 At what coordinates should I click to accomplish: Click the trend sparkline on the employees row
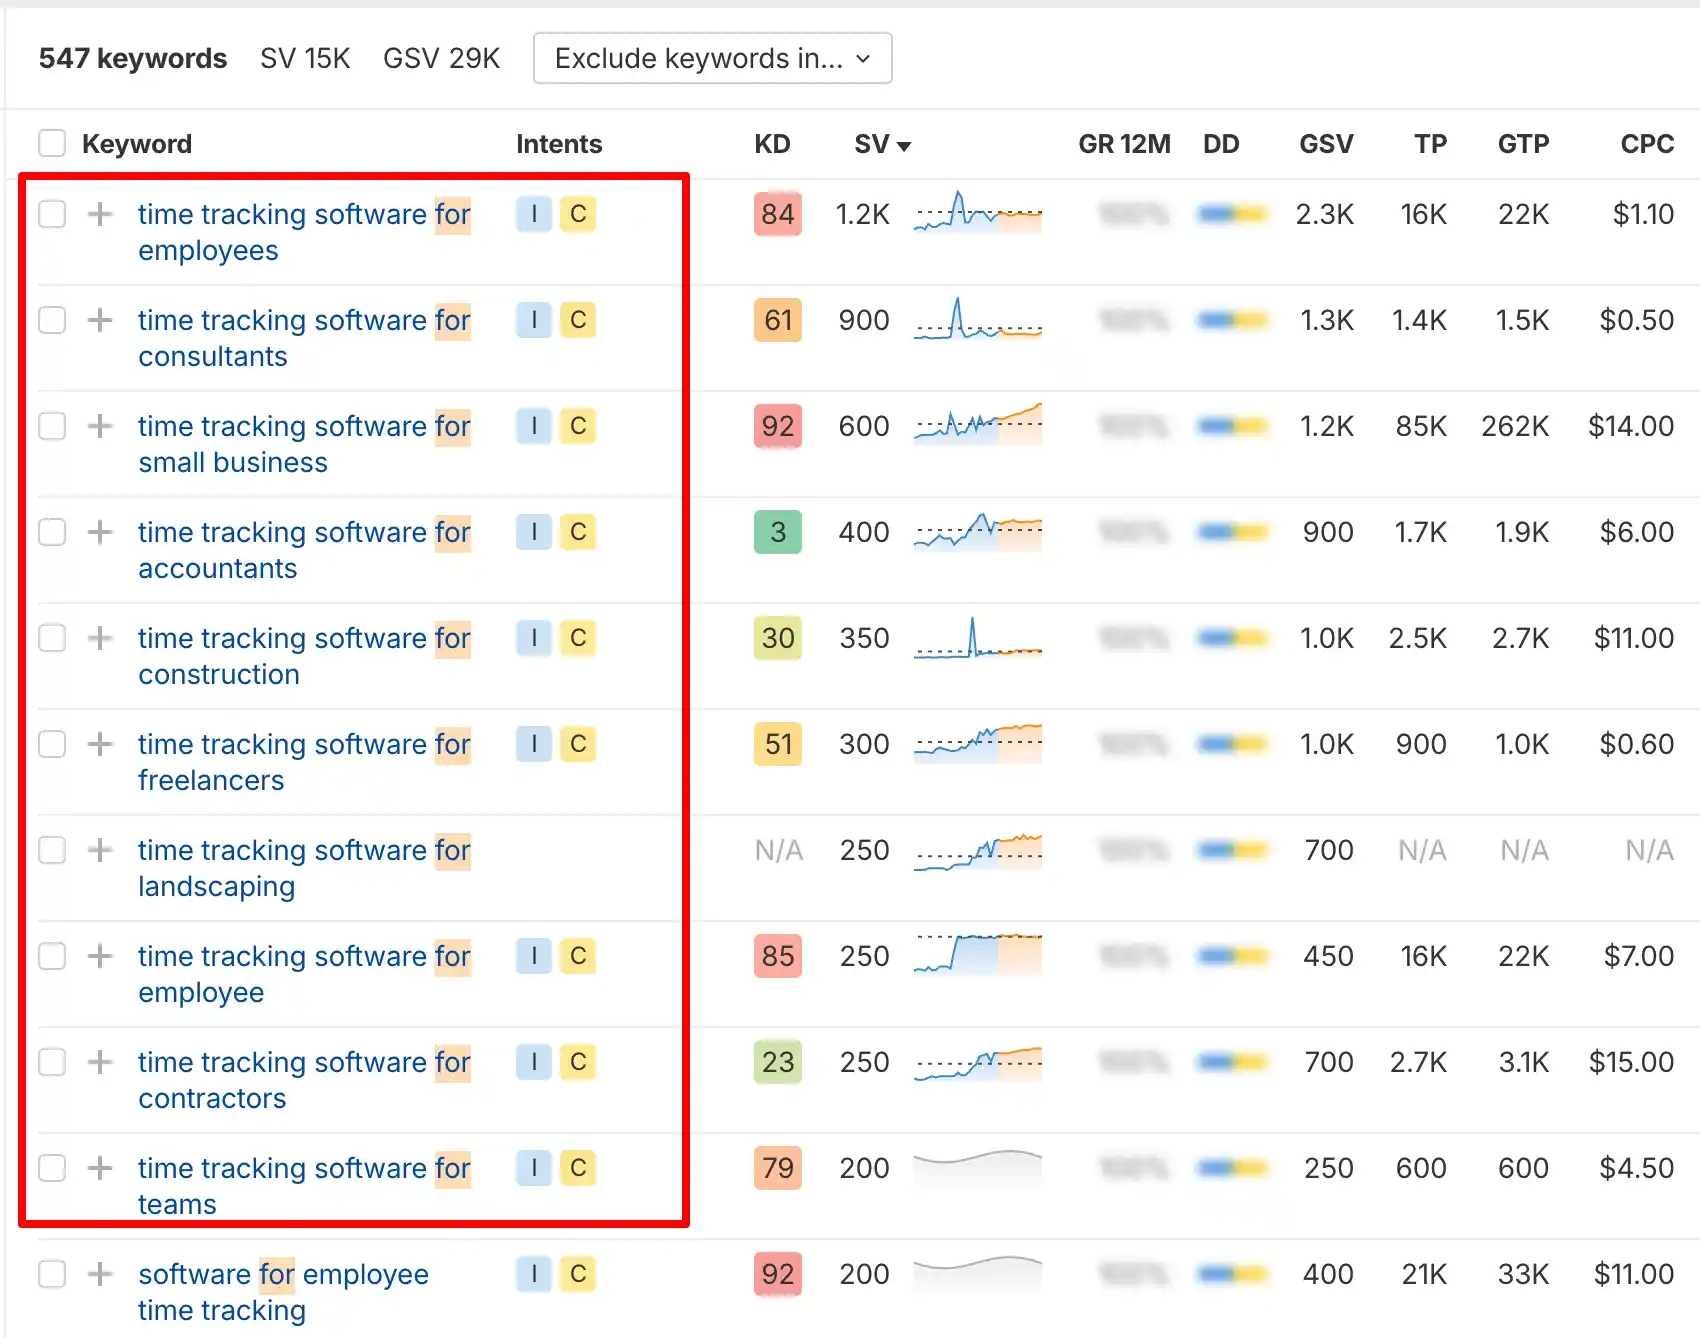(x=977, y=214)
